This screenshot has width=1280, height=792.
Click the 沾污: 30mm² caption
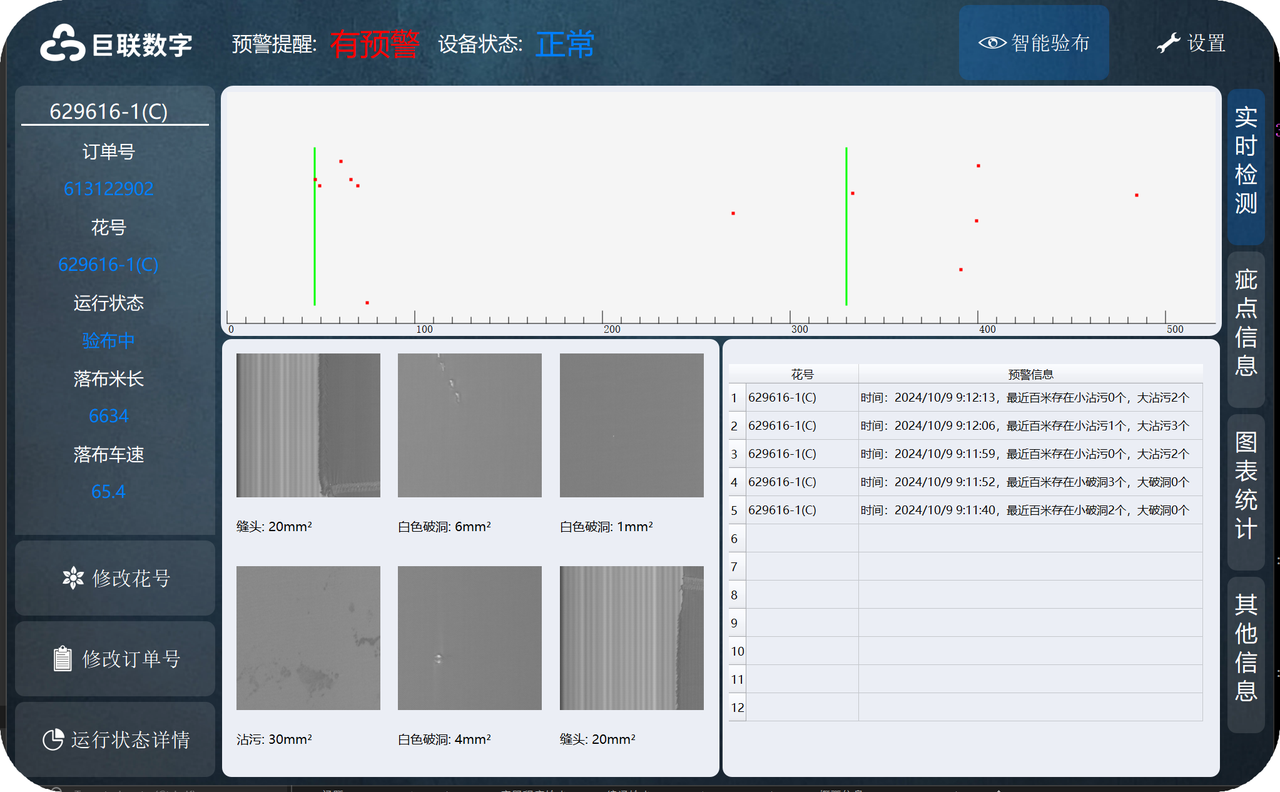(x=274, y=739)
